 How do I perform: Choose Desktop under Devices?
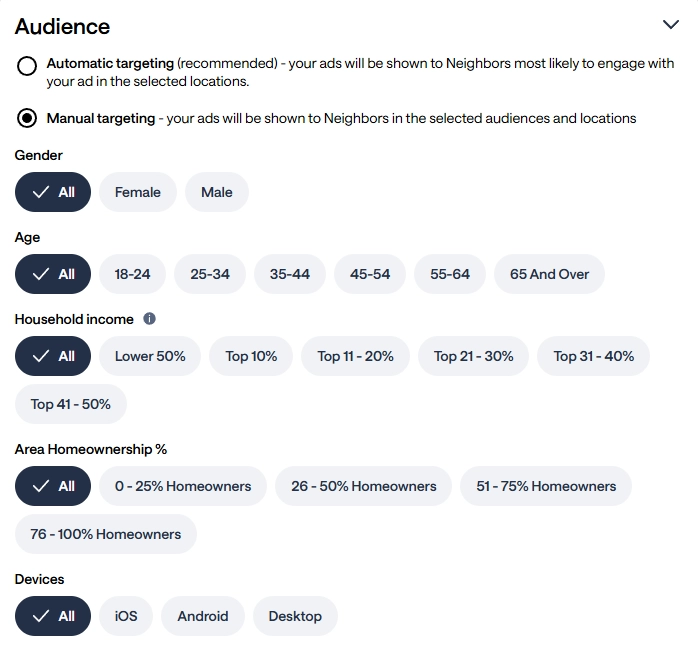pos(295,616)
